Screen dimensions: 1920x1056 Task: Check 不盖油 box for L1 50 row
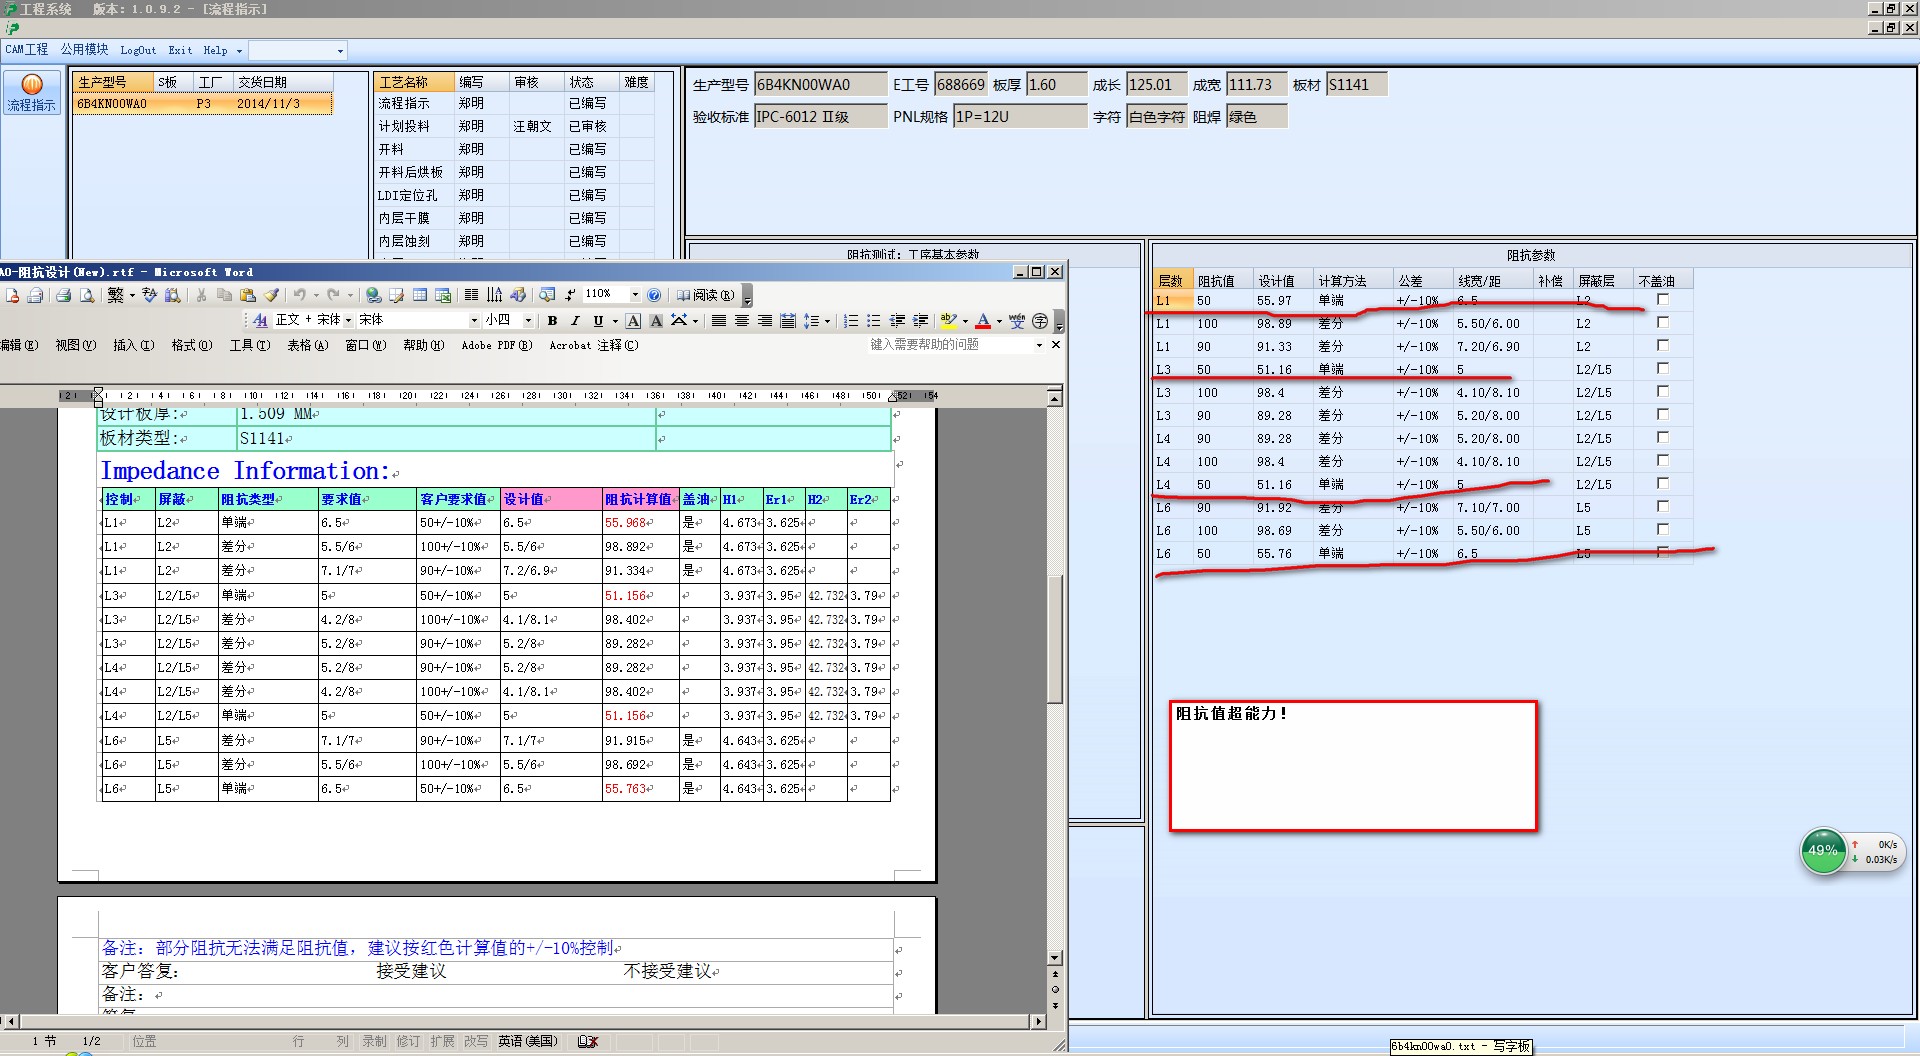(x=1662, y=299)
